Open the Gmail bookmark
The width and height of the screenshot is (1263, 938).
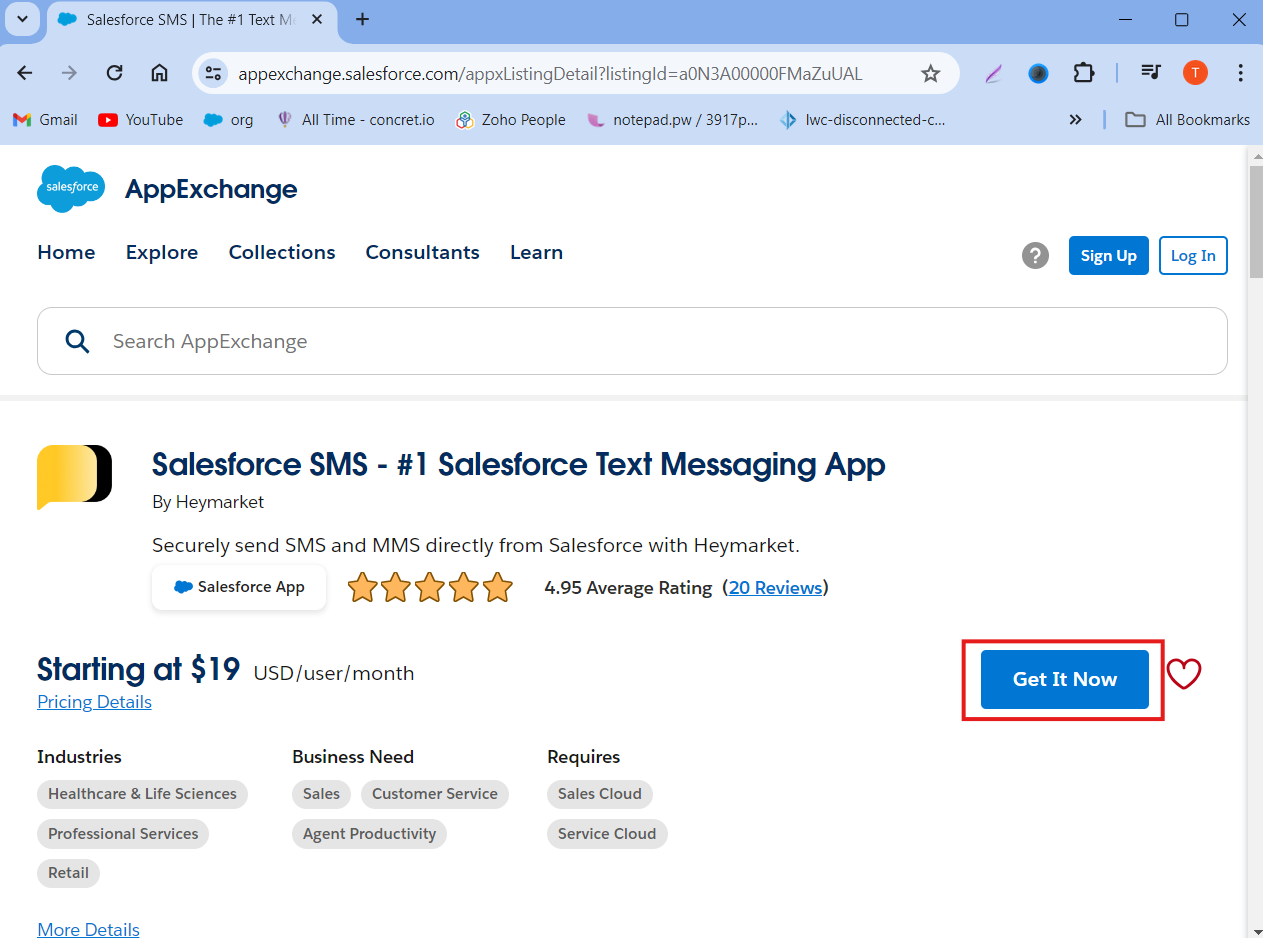[x=45, y=119]
